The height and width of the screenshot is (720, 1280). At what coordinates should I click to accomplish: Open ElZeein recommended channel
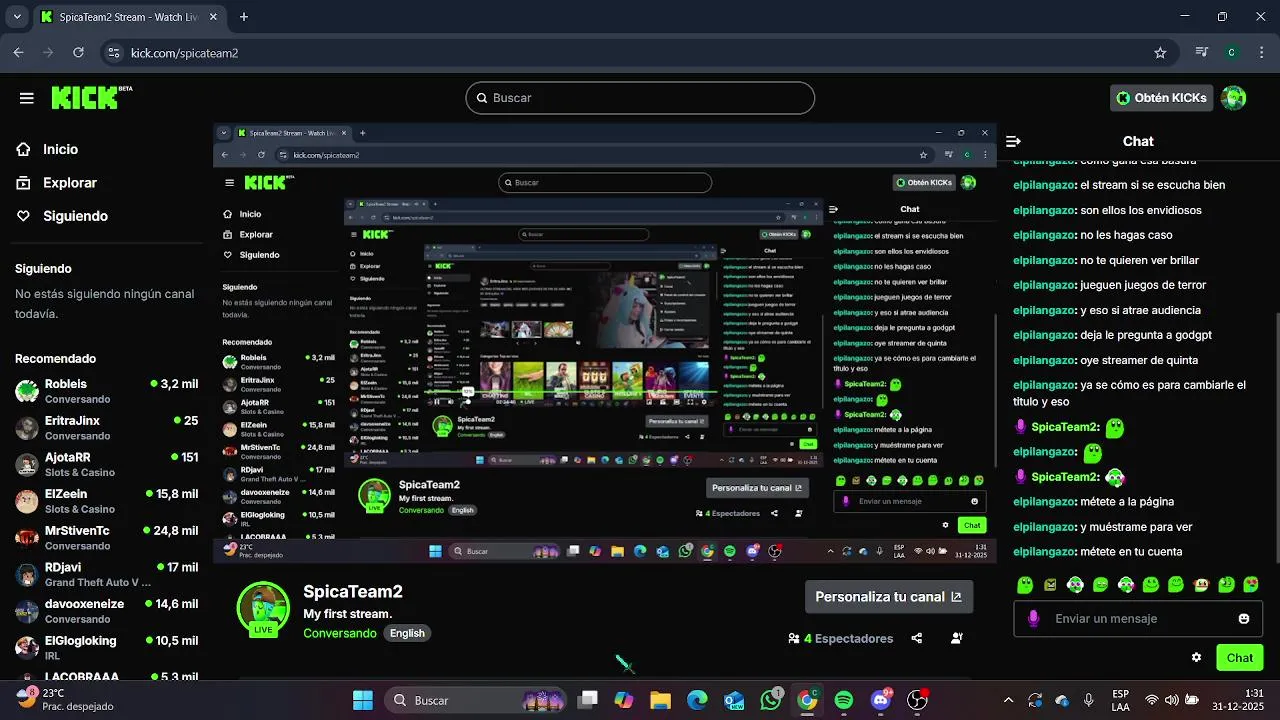coord(106,501)
